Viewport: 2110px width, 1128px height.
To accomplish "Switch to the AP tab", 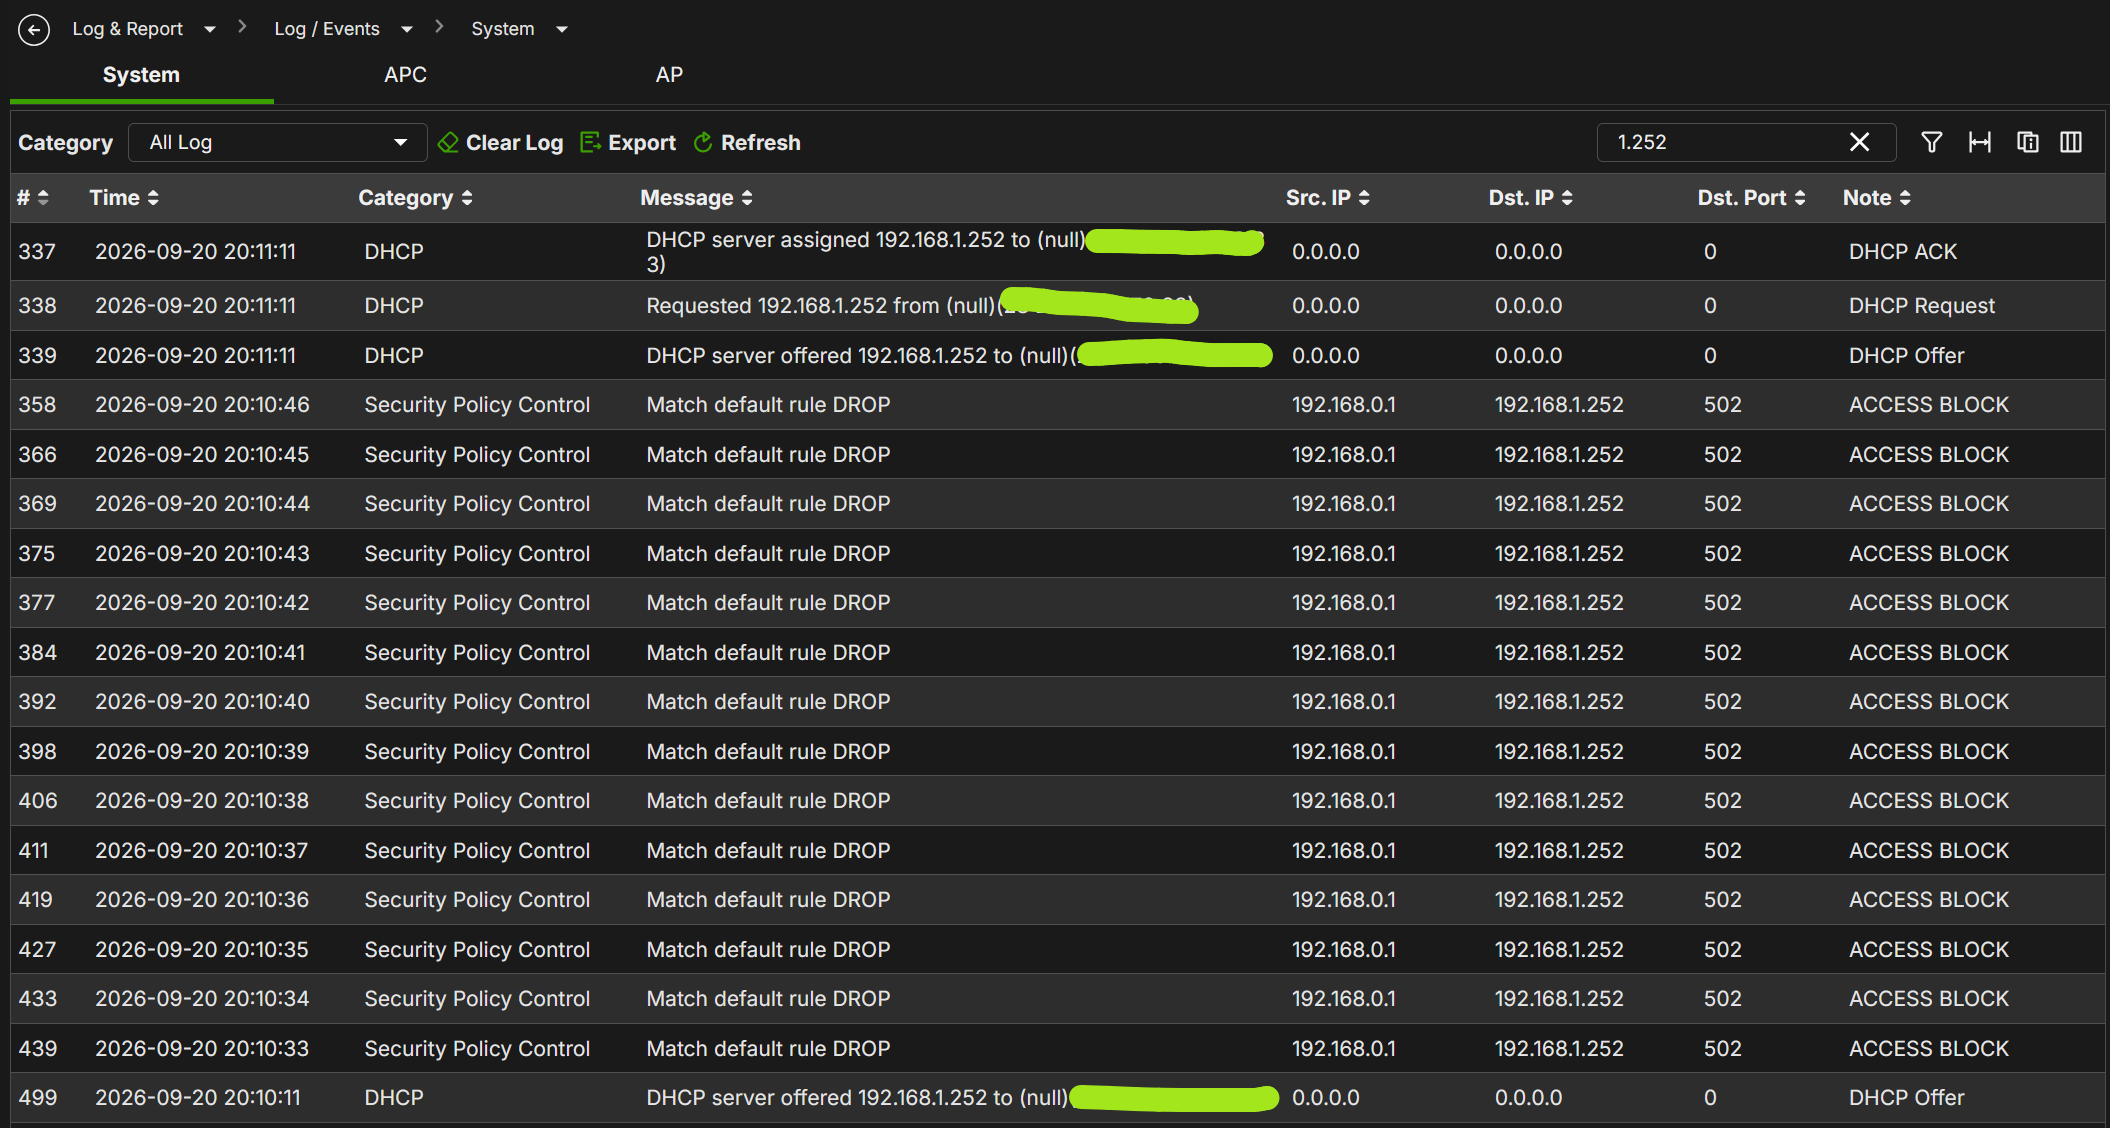I will tap(669, 75).
